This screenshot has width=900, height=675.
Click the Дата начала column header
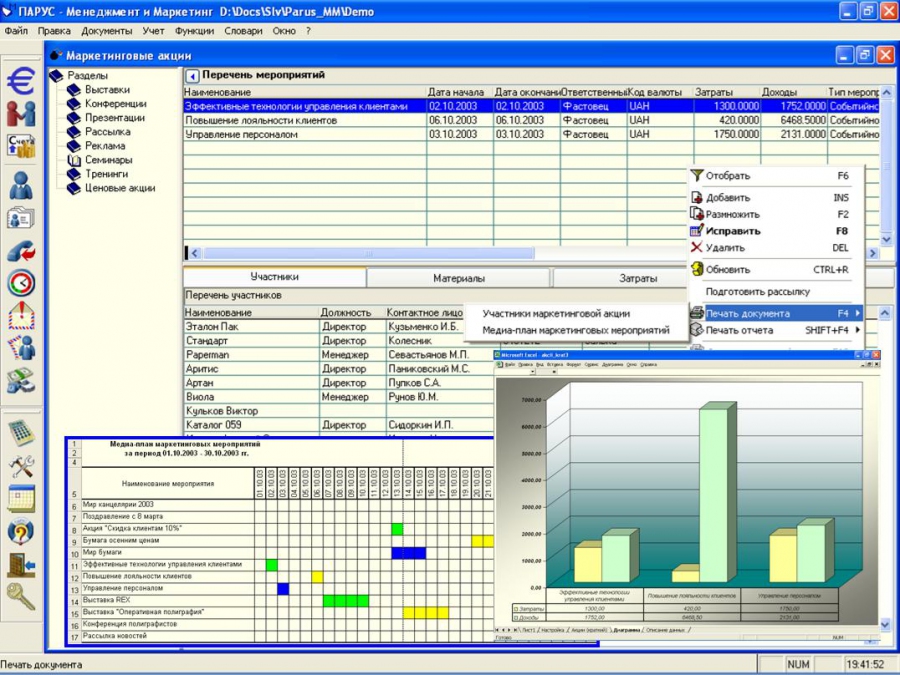[460, 92]
